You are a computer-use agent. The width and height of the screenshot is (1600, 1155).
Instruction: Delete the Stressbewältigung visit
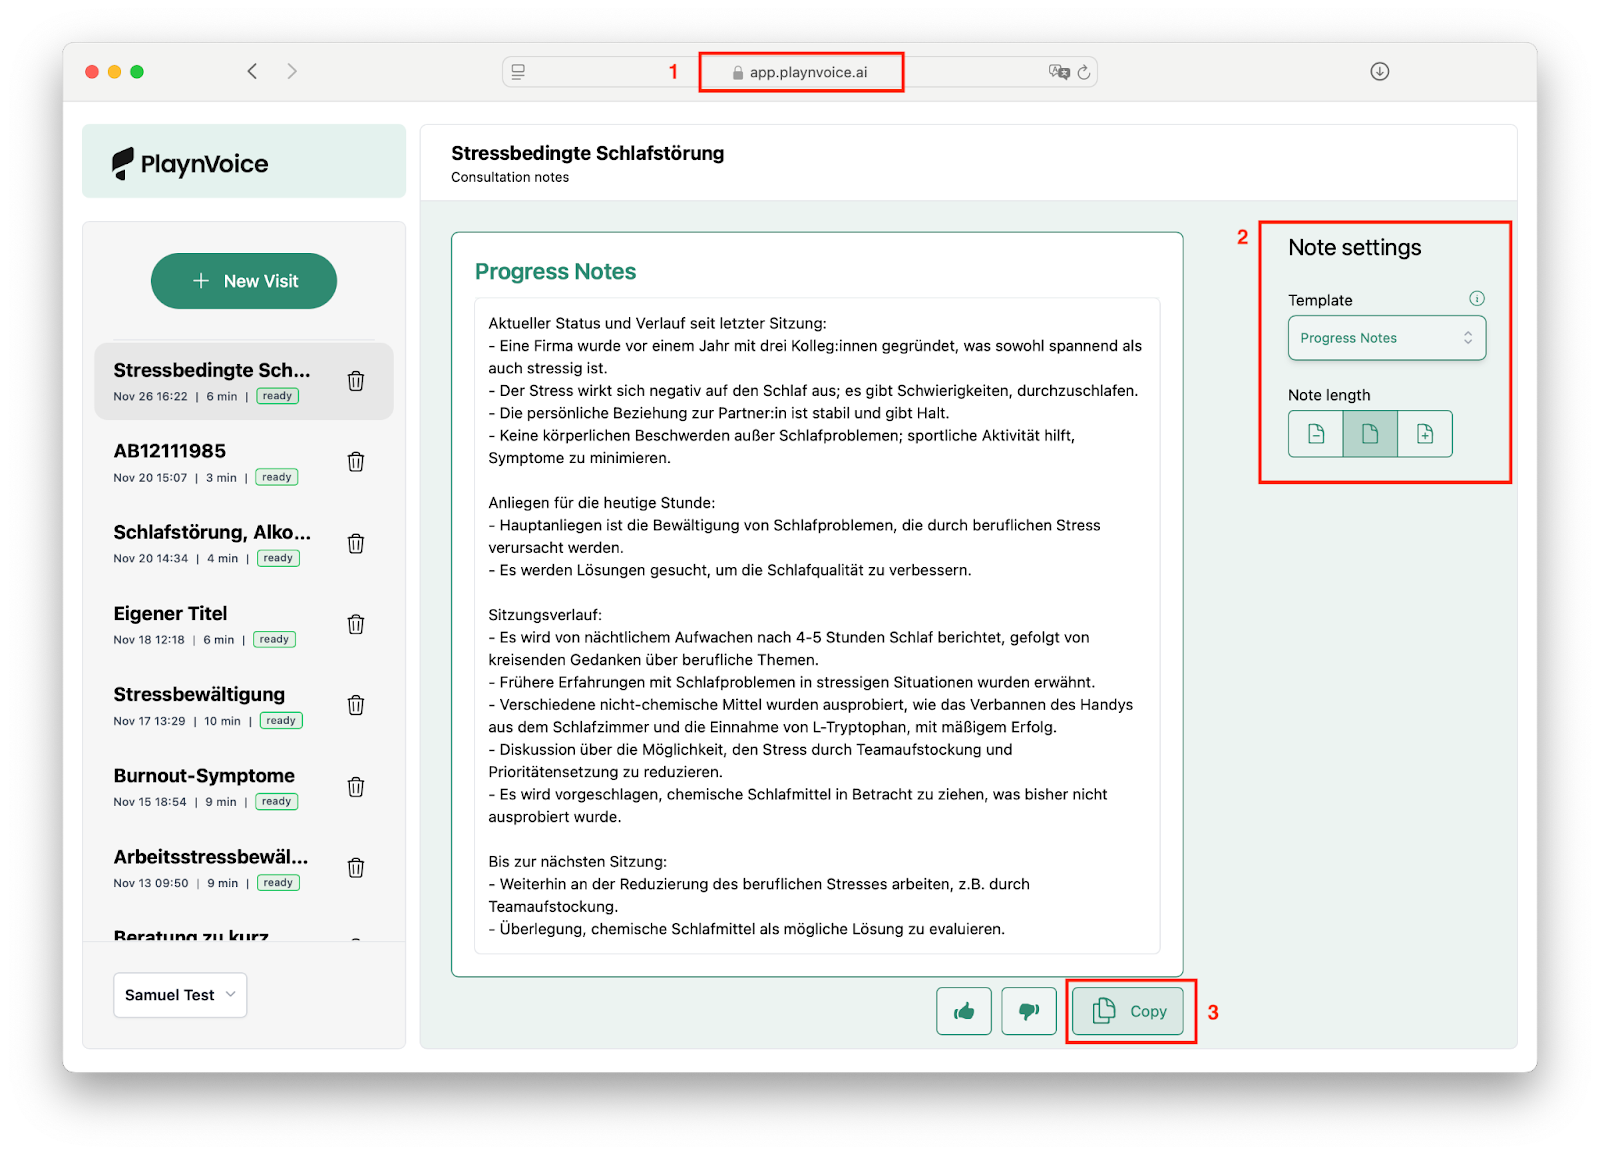(355, 706)
